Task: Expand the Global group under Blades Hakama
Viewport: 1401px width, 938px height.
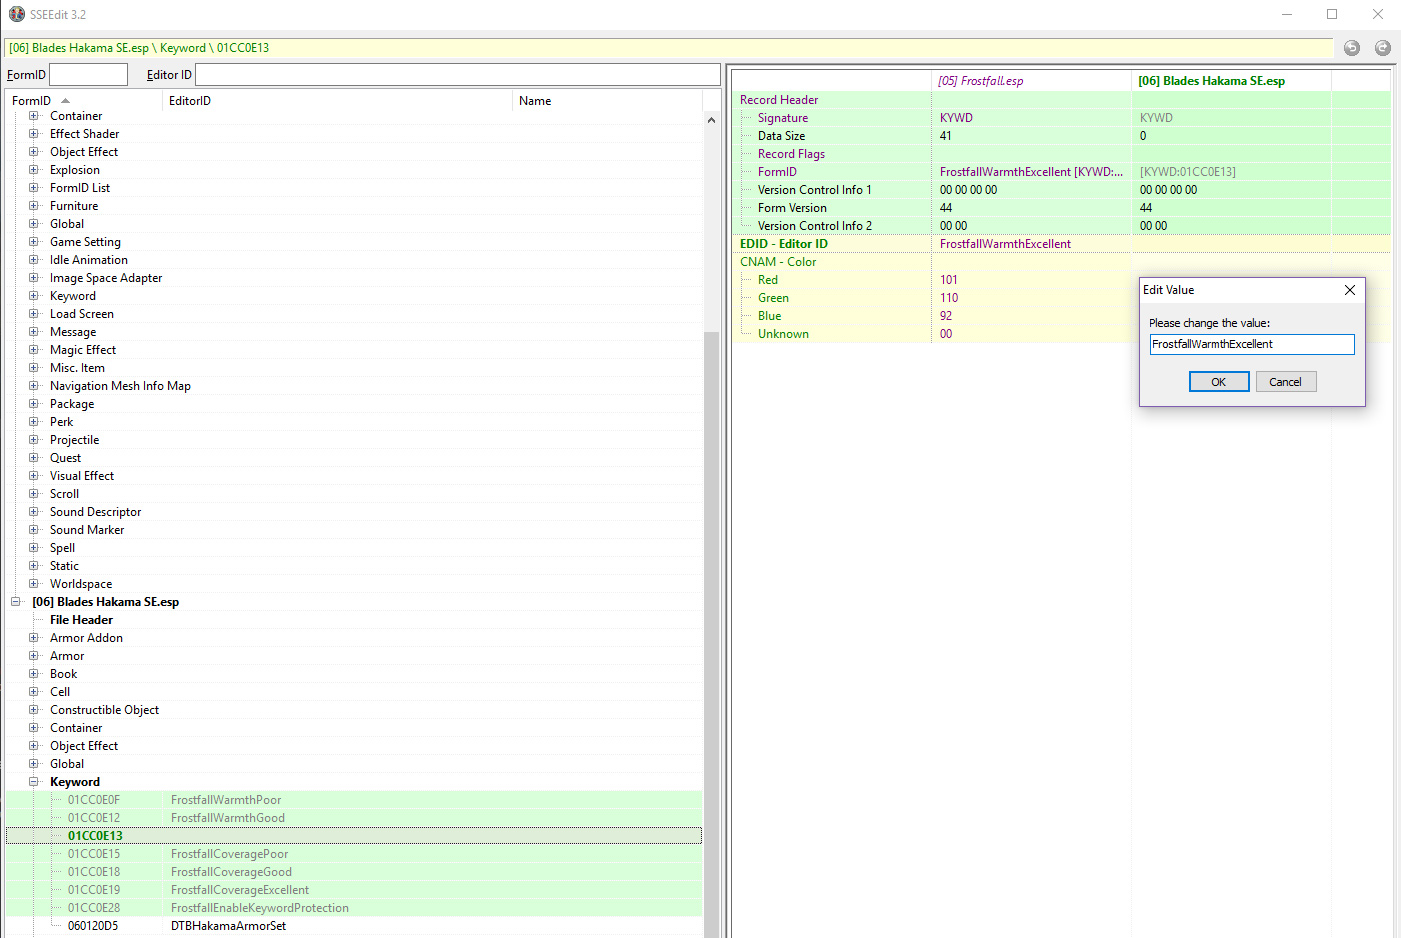Action: 33,764
